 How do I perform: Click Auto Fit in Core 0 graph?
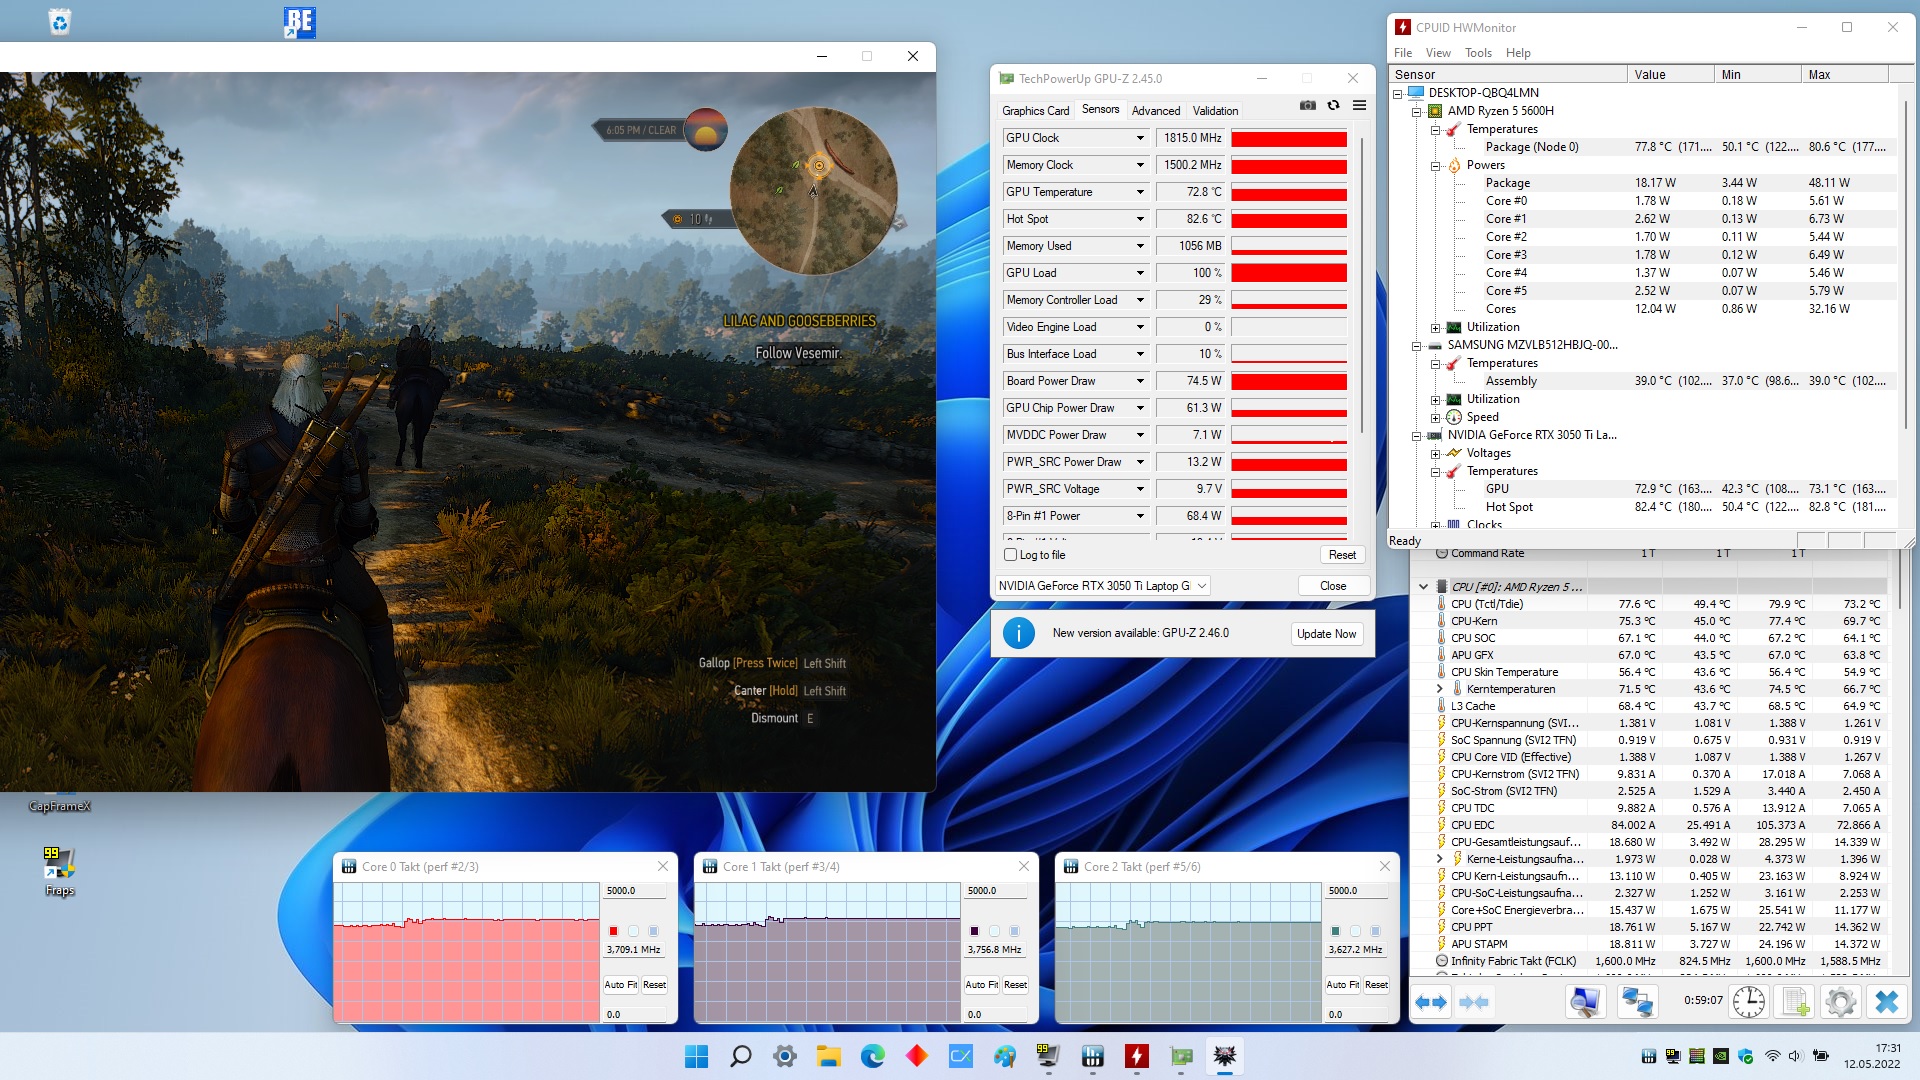click(620, 985)
